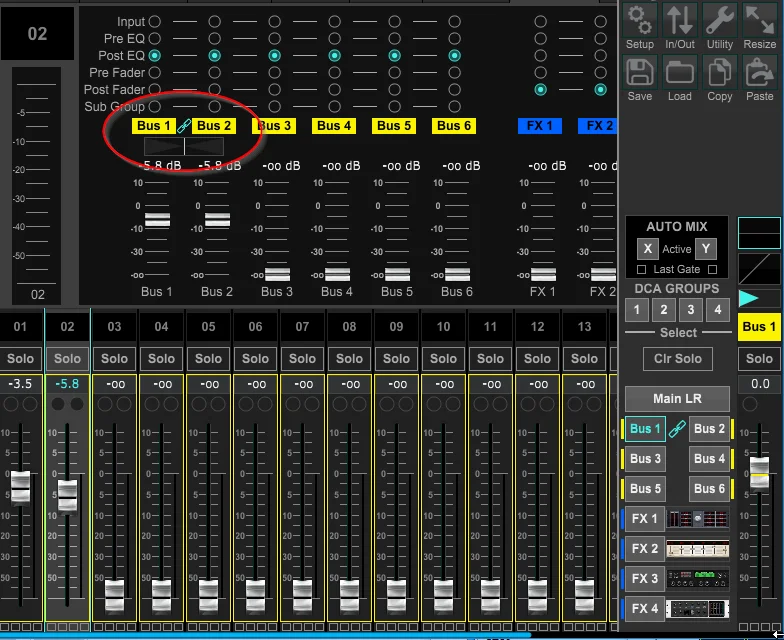
Task: Click the Bus 1 master fader handle
Action: coord(759,473)
